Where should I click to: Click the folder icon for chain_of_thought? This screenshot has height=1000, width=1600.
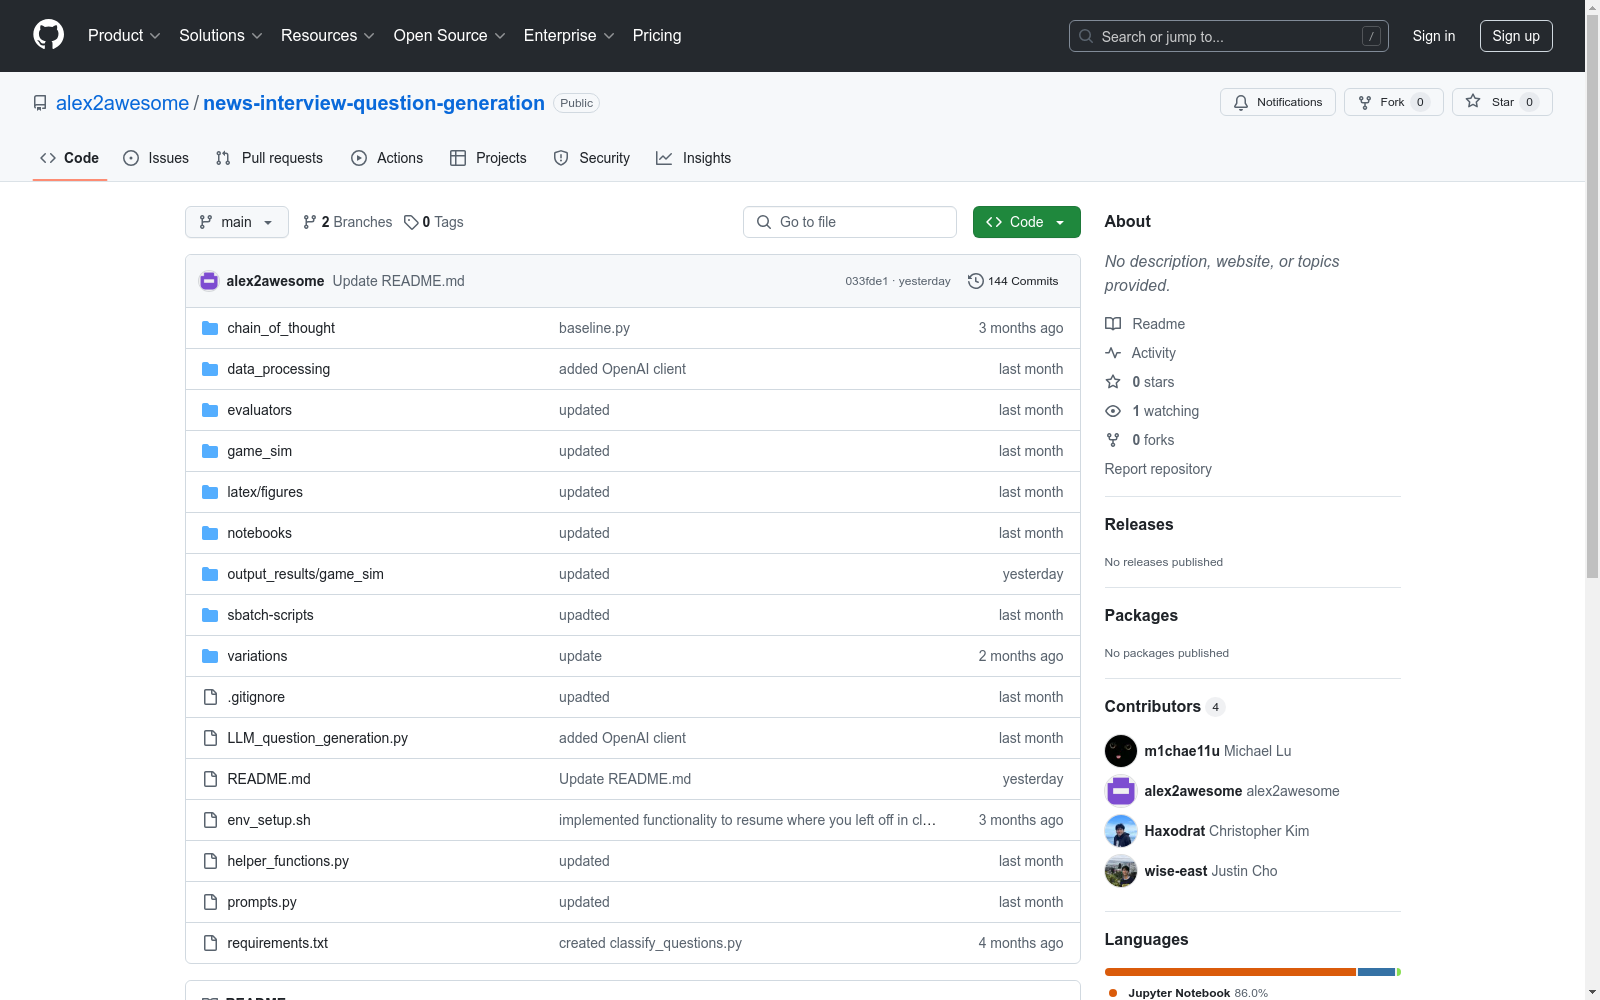pos(210,328)
